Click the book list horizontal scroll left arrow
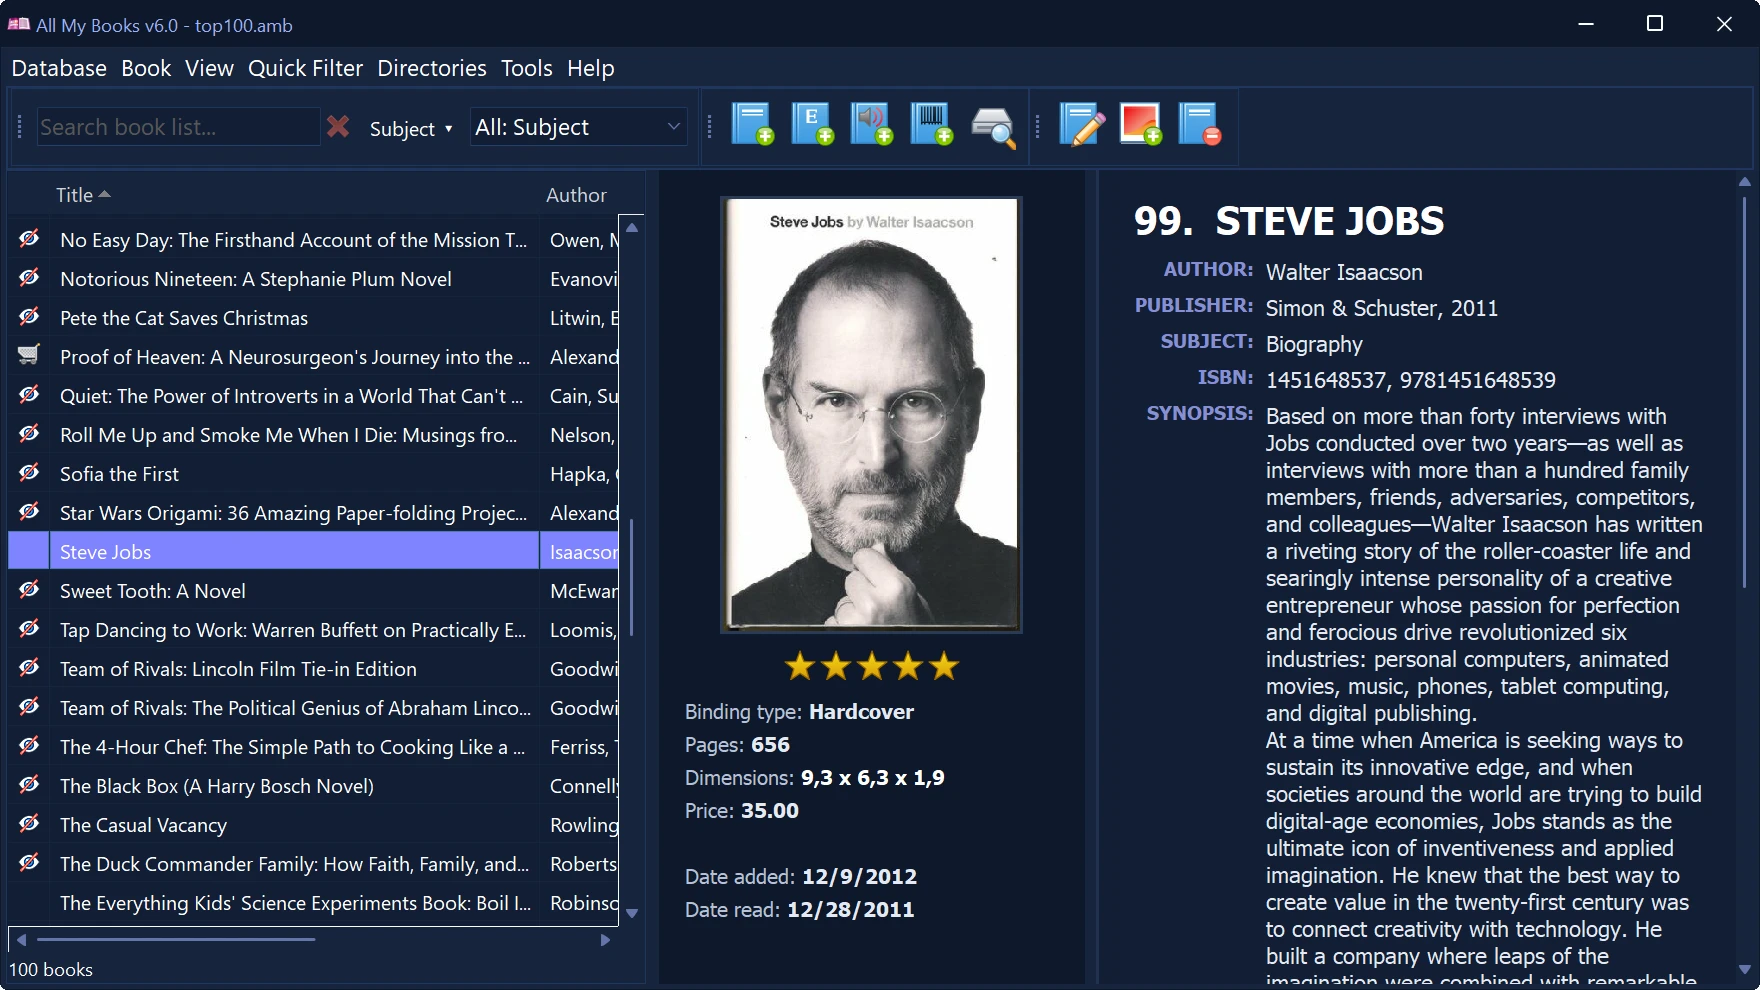 (21, 940)
